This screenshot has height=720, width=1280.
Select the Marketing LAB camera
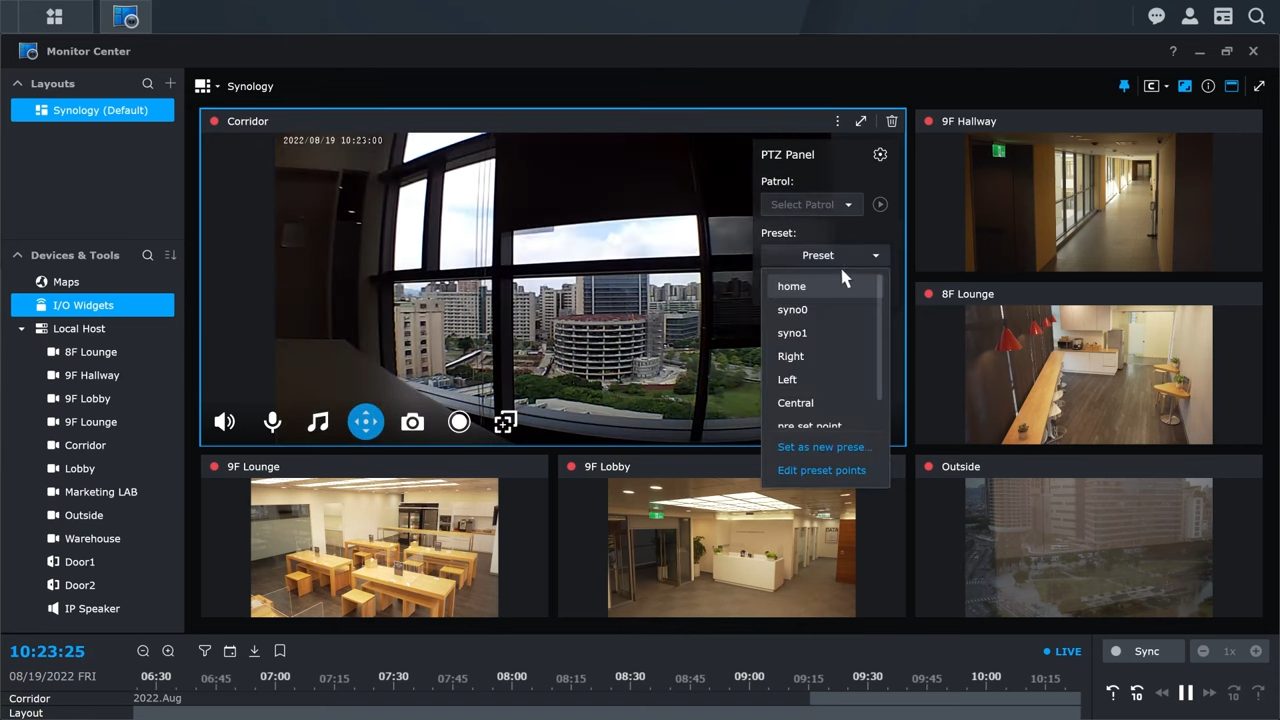[x=92, y=492]
